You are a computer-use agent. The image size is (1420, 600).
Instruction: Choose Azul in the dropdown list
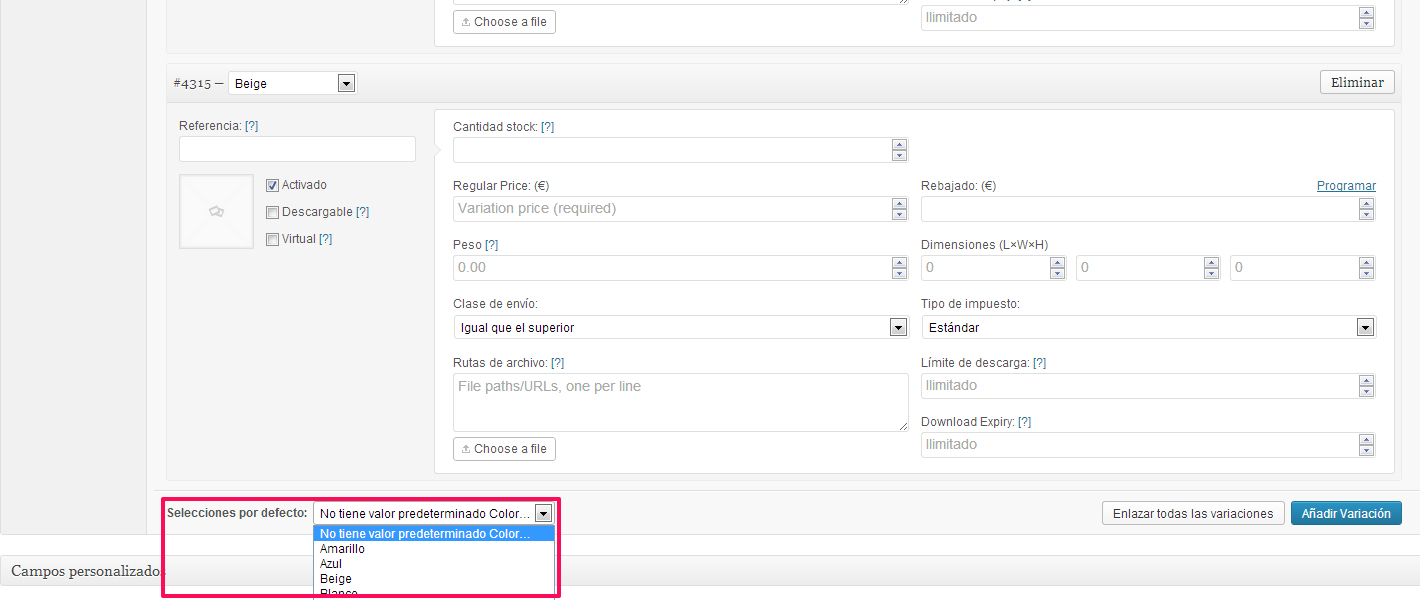pos(331,564)
